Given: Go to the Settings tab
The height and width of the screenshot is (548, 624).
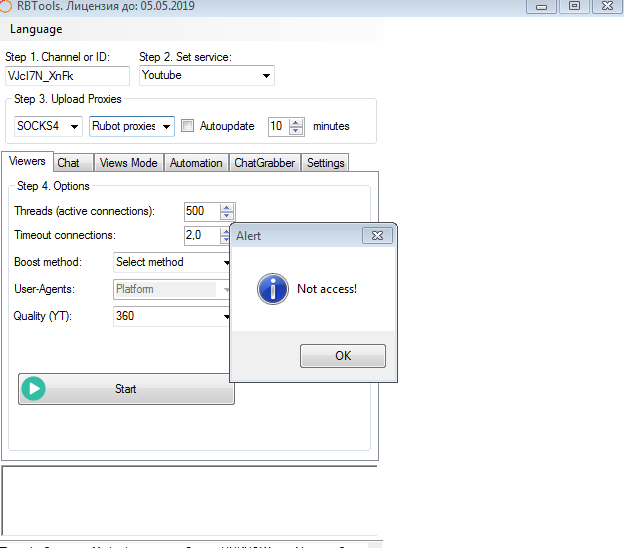Looking at the screenshot, I should (325, 163).
